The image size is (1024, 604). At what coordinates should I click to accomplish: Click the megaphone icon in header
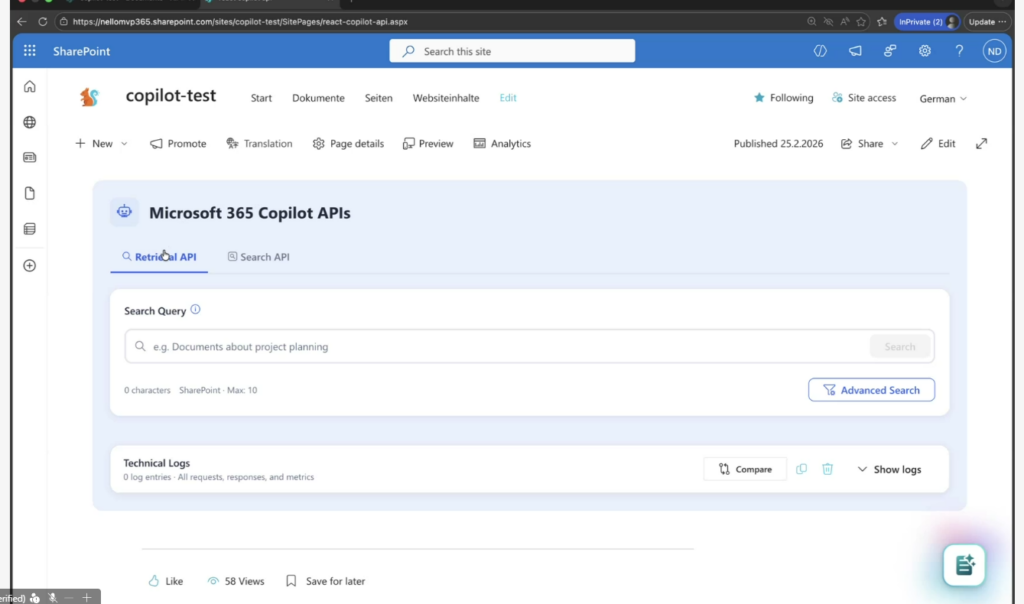[855, 51]
